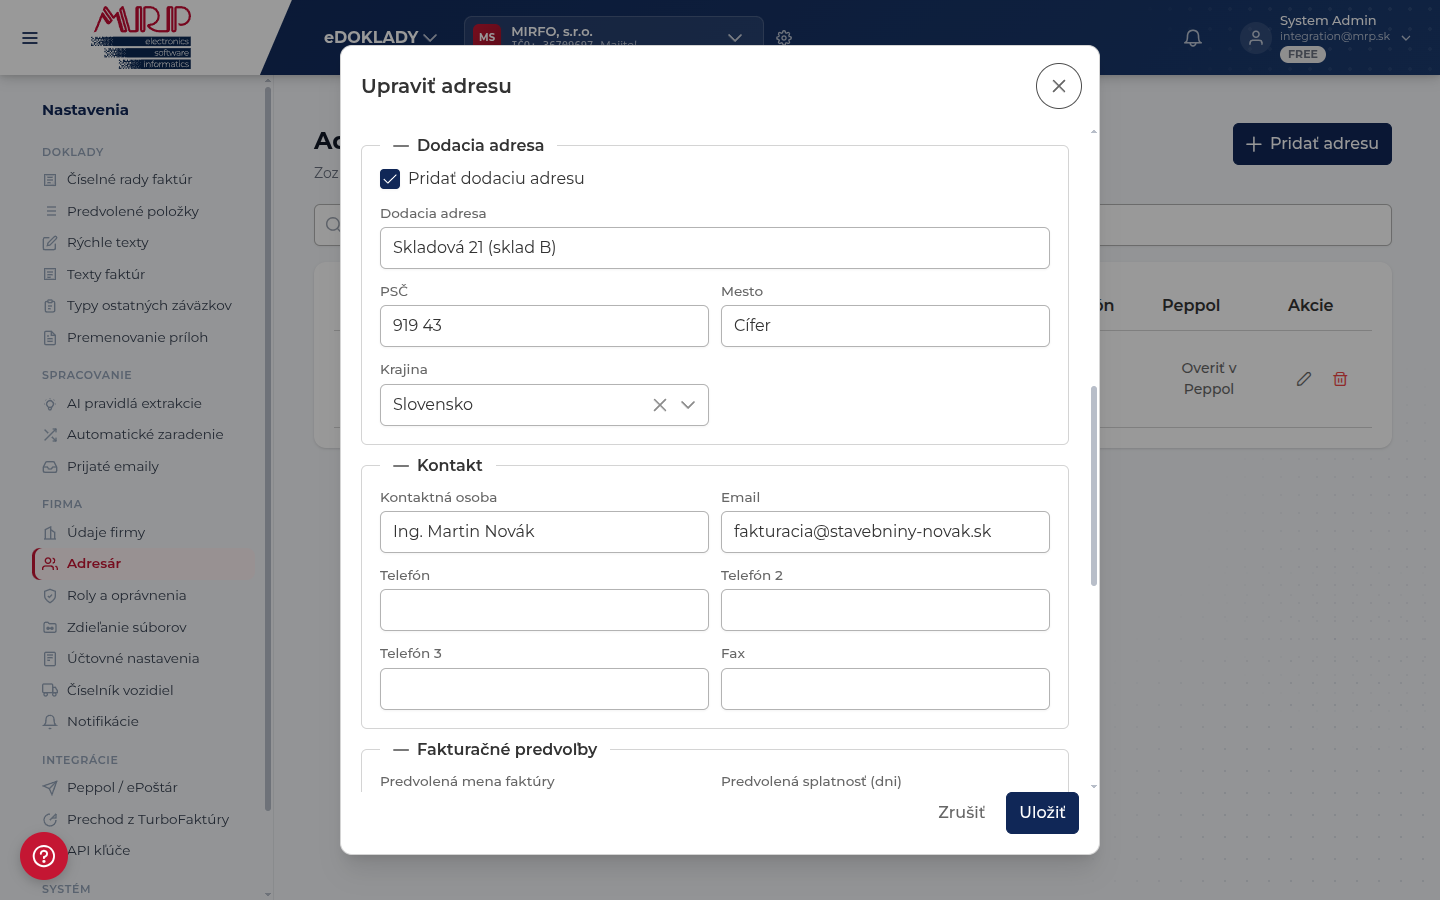Click the user avatar icon
Image resolution: width=1440 pixels, height=900 pixels.
coord(1256,38)
